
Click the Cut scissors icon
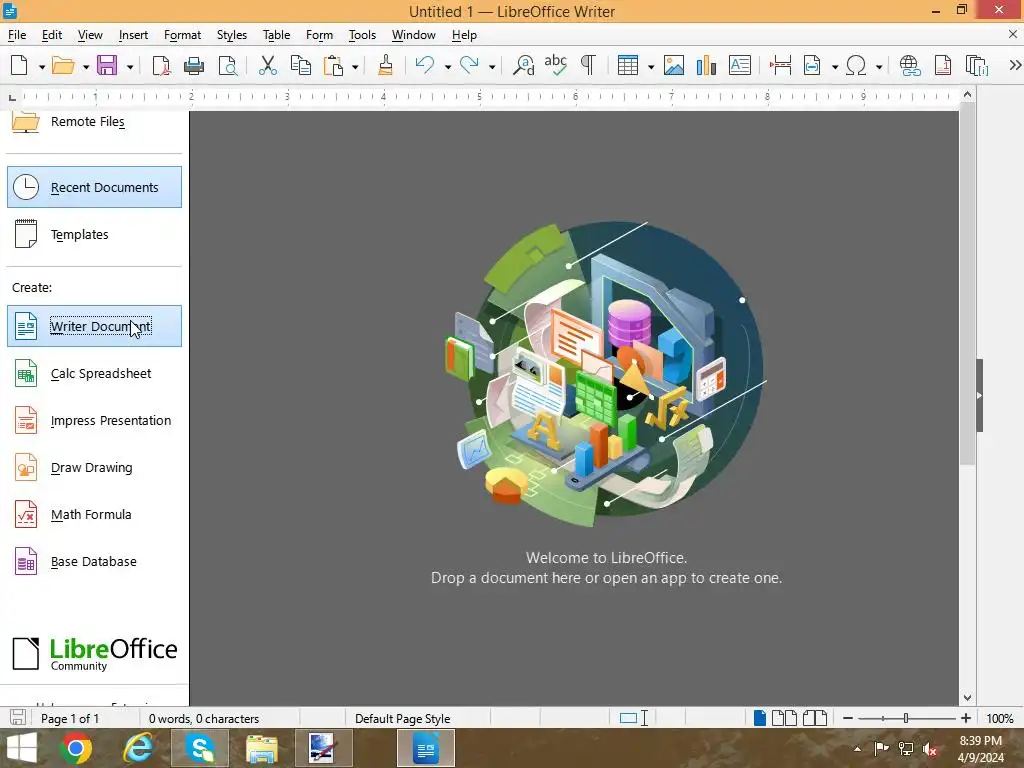pos(268,65)
